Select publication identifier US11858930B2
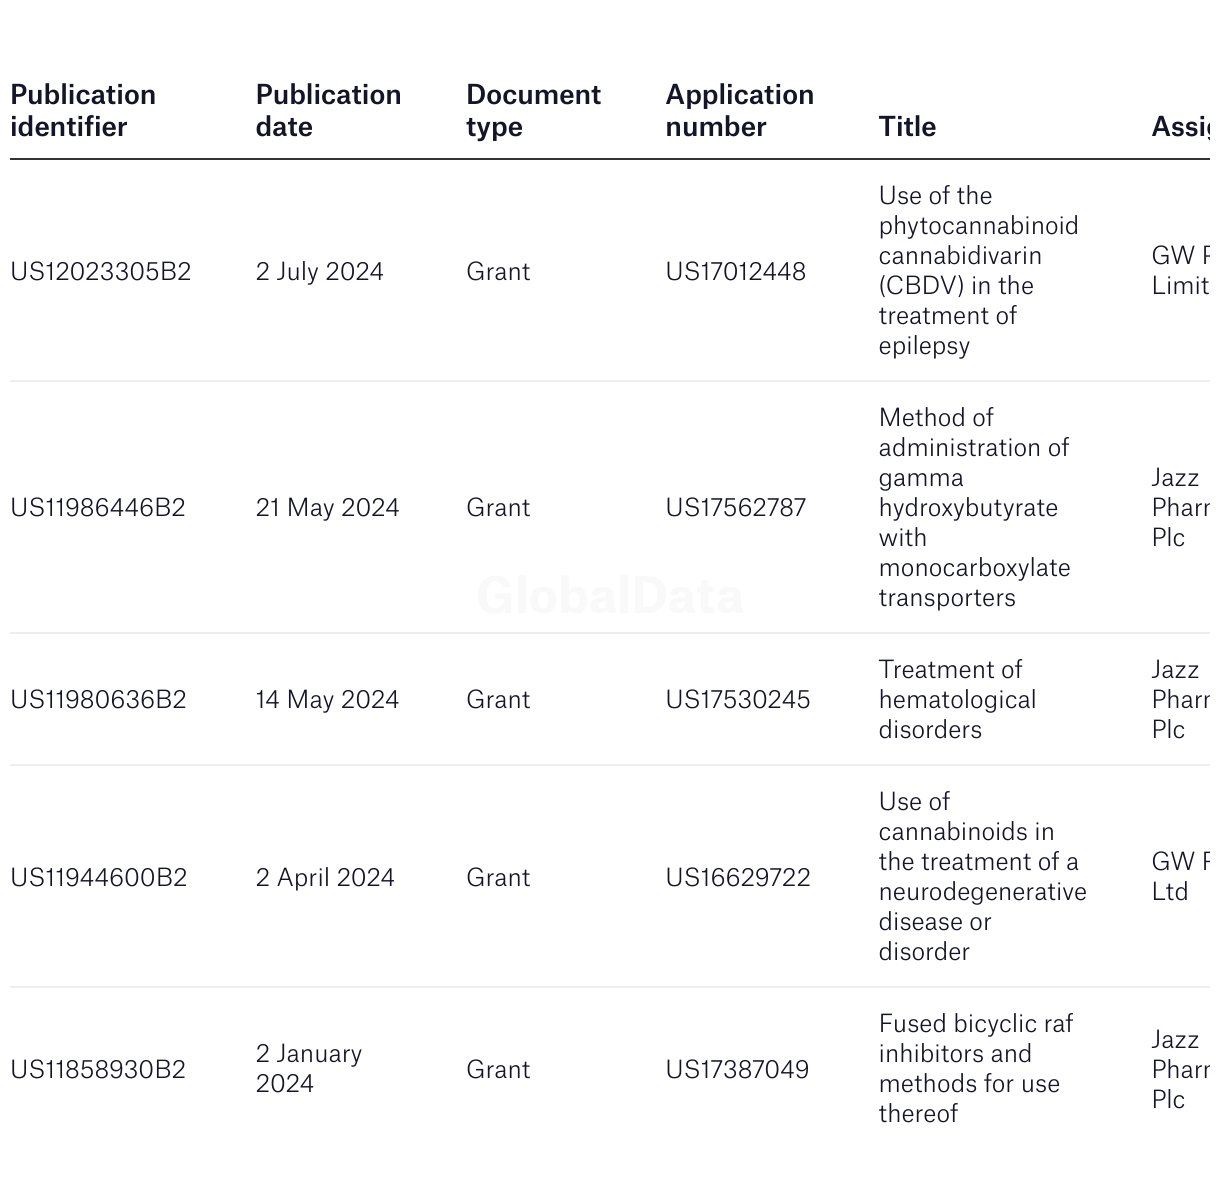Image resolution: width=1220 pixels, height=1190 pixels. tap(98, 1070)
